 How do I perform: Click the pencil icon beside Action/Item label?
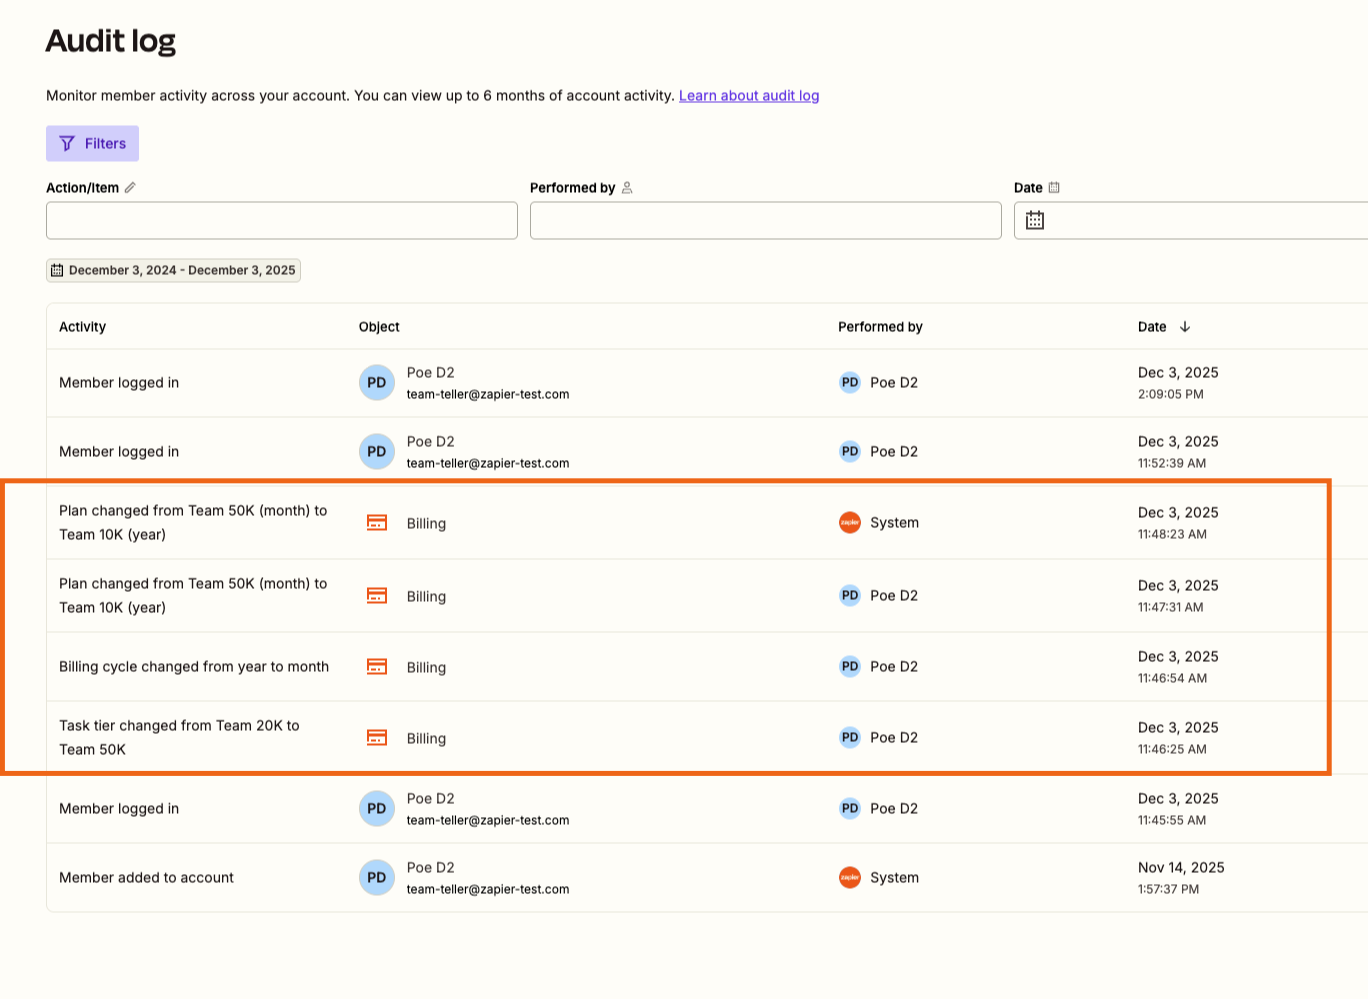pos(131,187)
